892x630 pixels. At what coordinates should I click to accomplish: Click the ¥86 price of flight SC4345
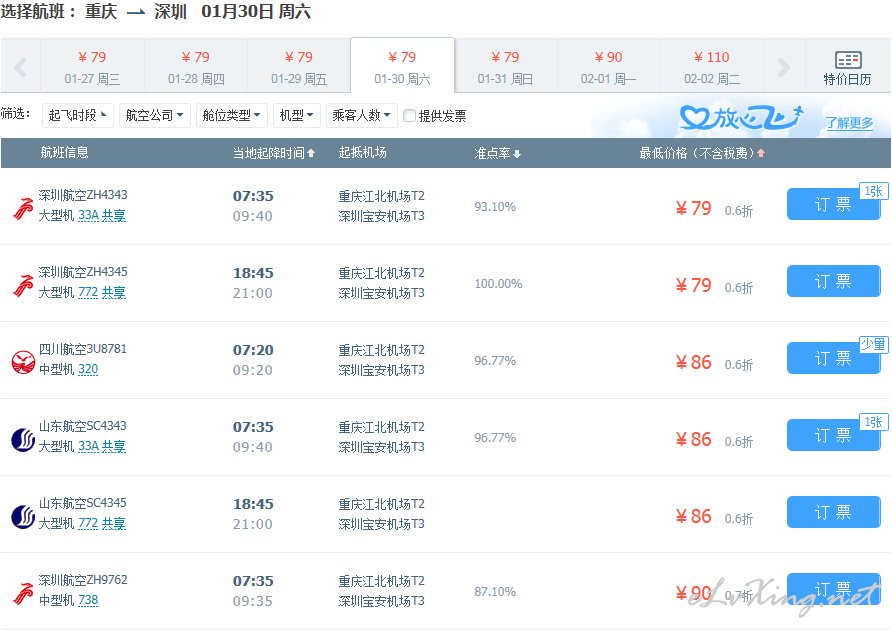pos(693,516)
